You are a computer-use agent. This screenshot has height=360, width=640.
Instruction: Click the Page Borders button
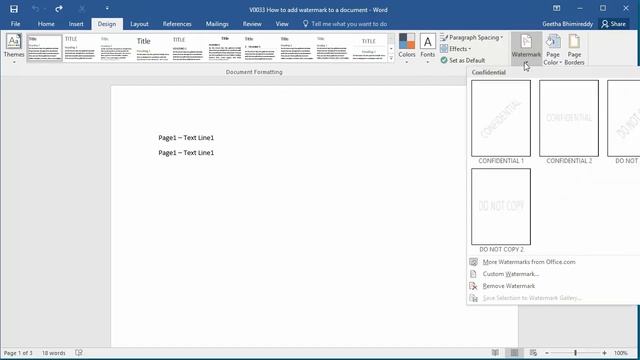pyautogui.click(x=574, y=49)
